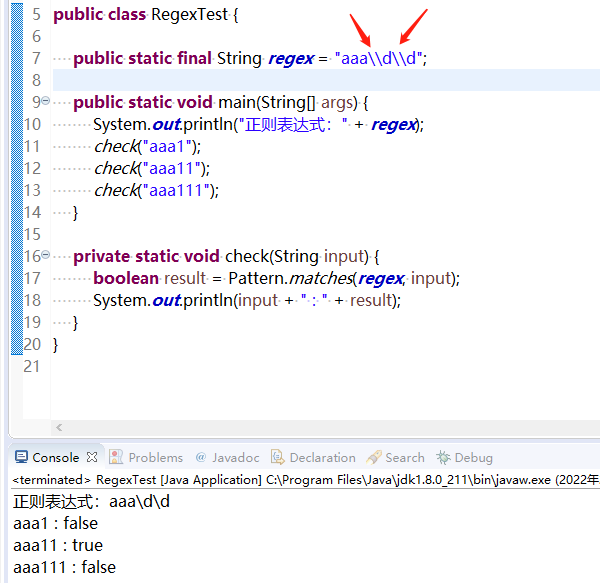The width and height of the screenshot is (600, 583).
Task: Click the Javadoc @ icon
Action: (201, 457)
